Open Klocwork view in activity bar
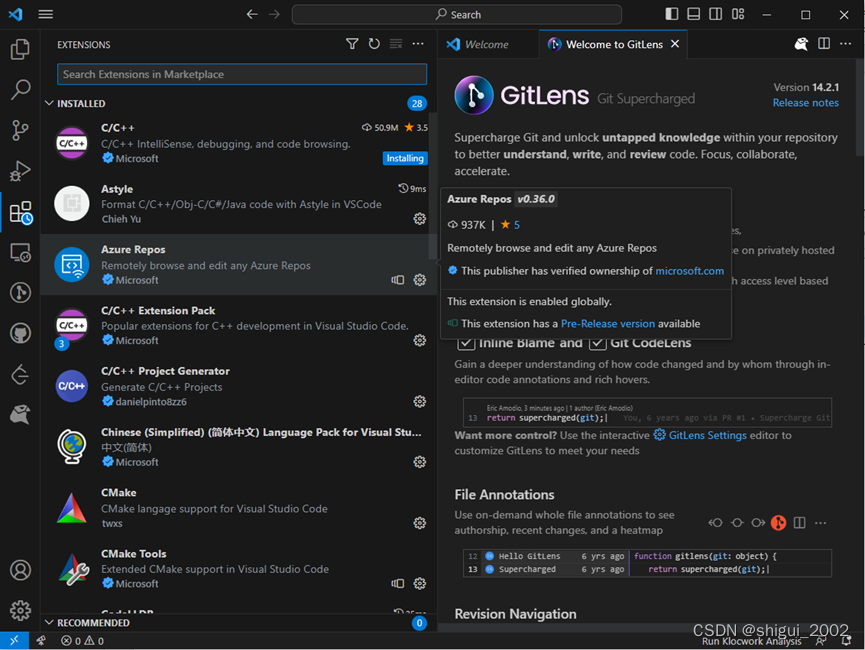This screenshot has width=865, height=650. pyautogui.click(x=20, y=414)
